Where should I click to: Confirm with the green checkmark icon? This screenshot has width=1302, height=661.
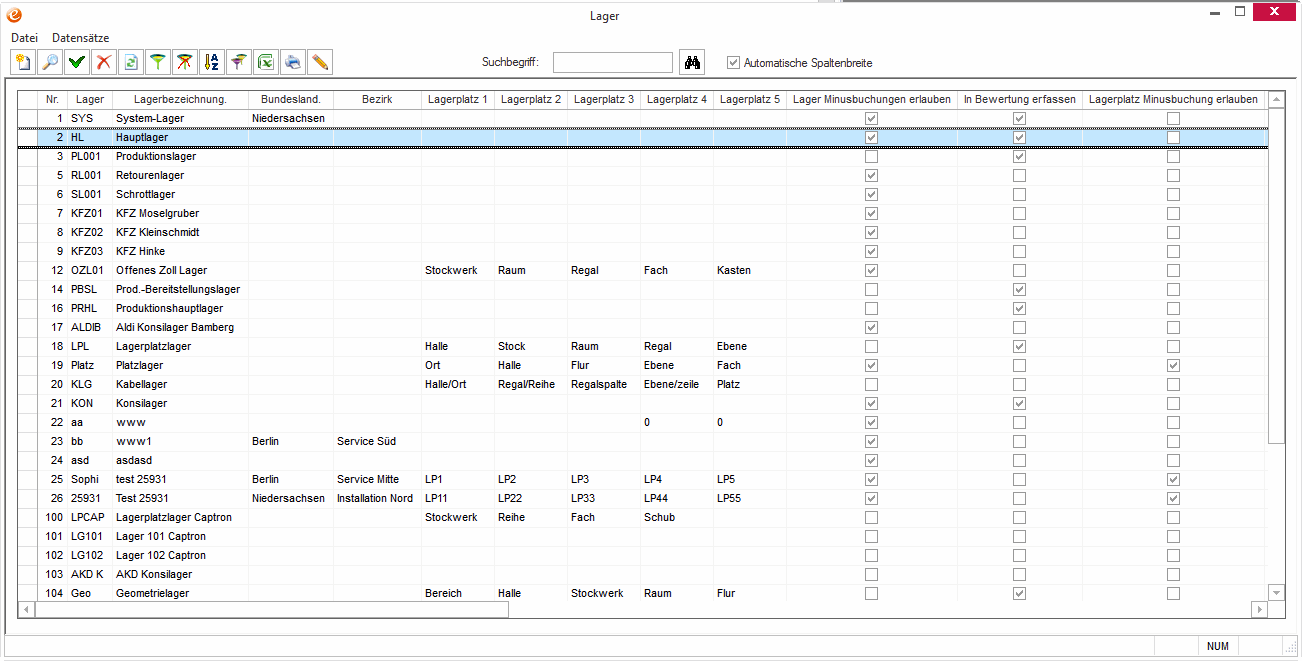(76, 62)
